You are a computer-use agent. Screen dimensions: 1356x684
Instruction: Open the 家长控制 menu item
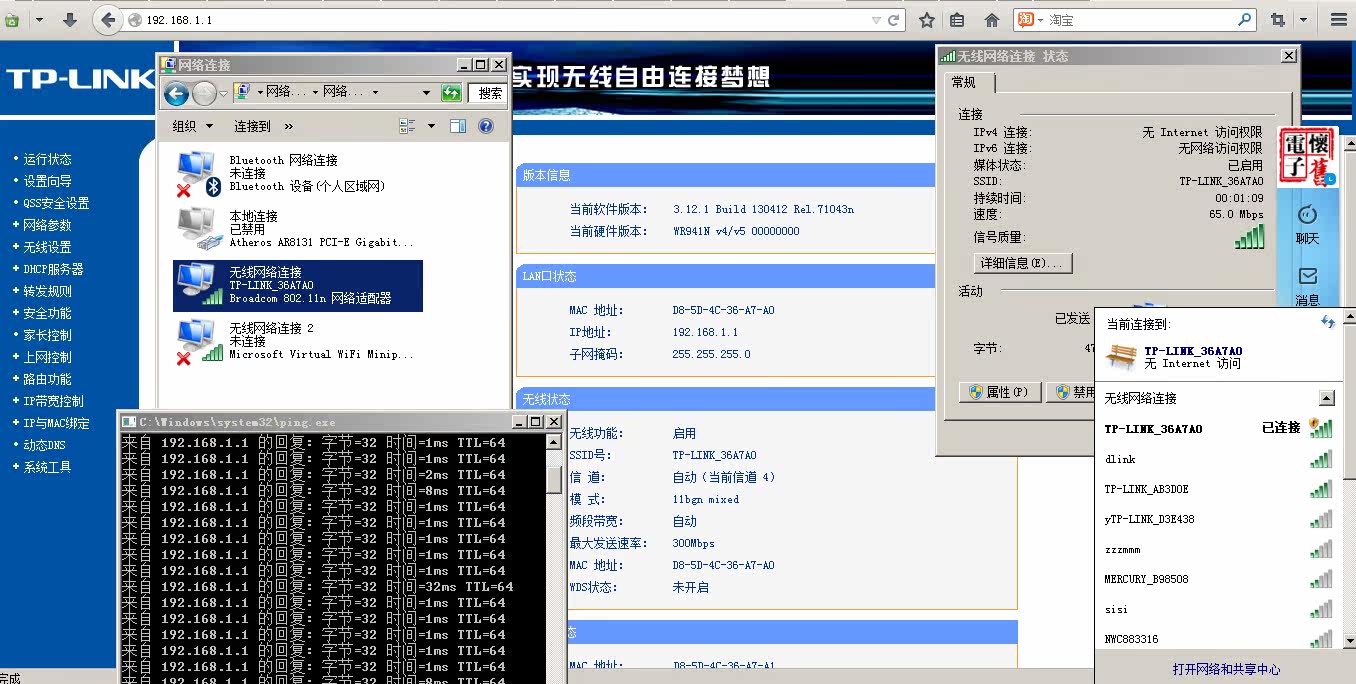coord(48,335)
